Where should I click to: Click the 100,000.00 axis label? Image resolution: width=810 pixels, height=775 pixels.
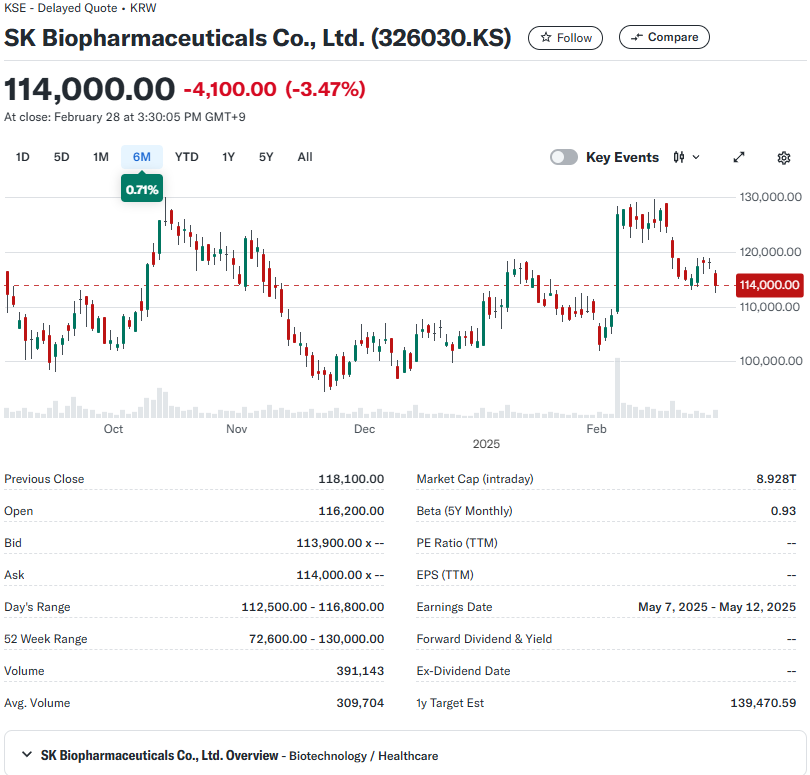pos(770,361)
